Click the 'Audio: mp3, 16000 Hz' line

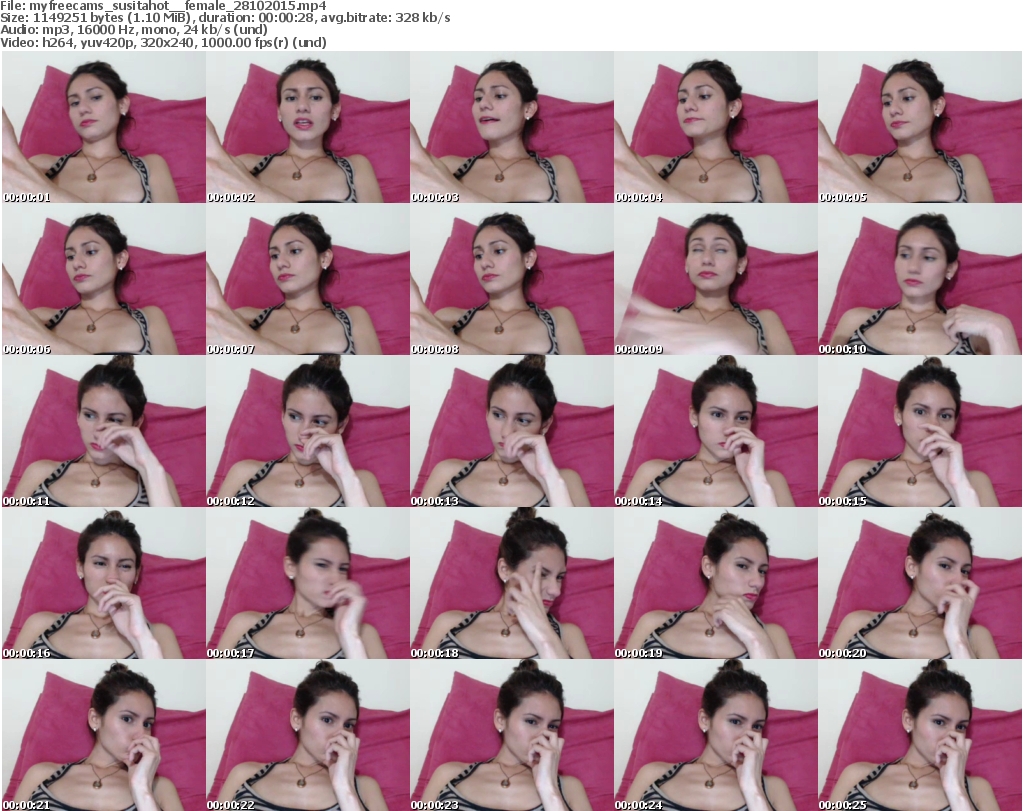[134, 30]
